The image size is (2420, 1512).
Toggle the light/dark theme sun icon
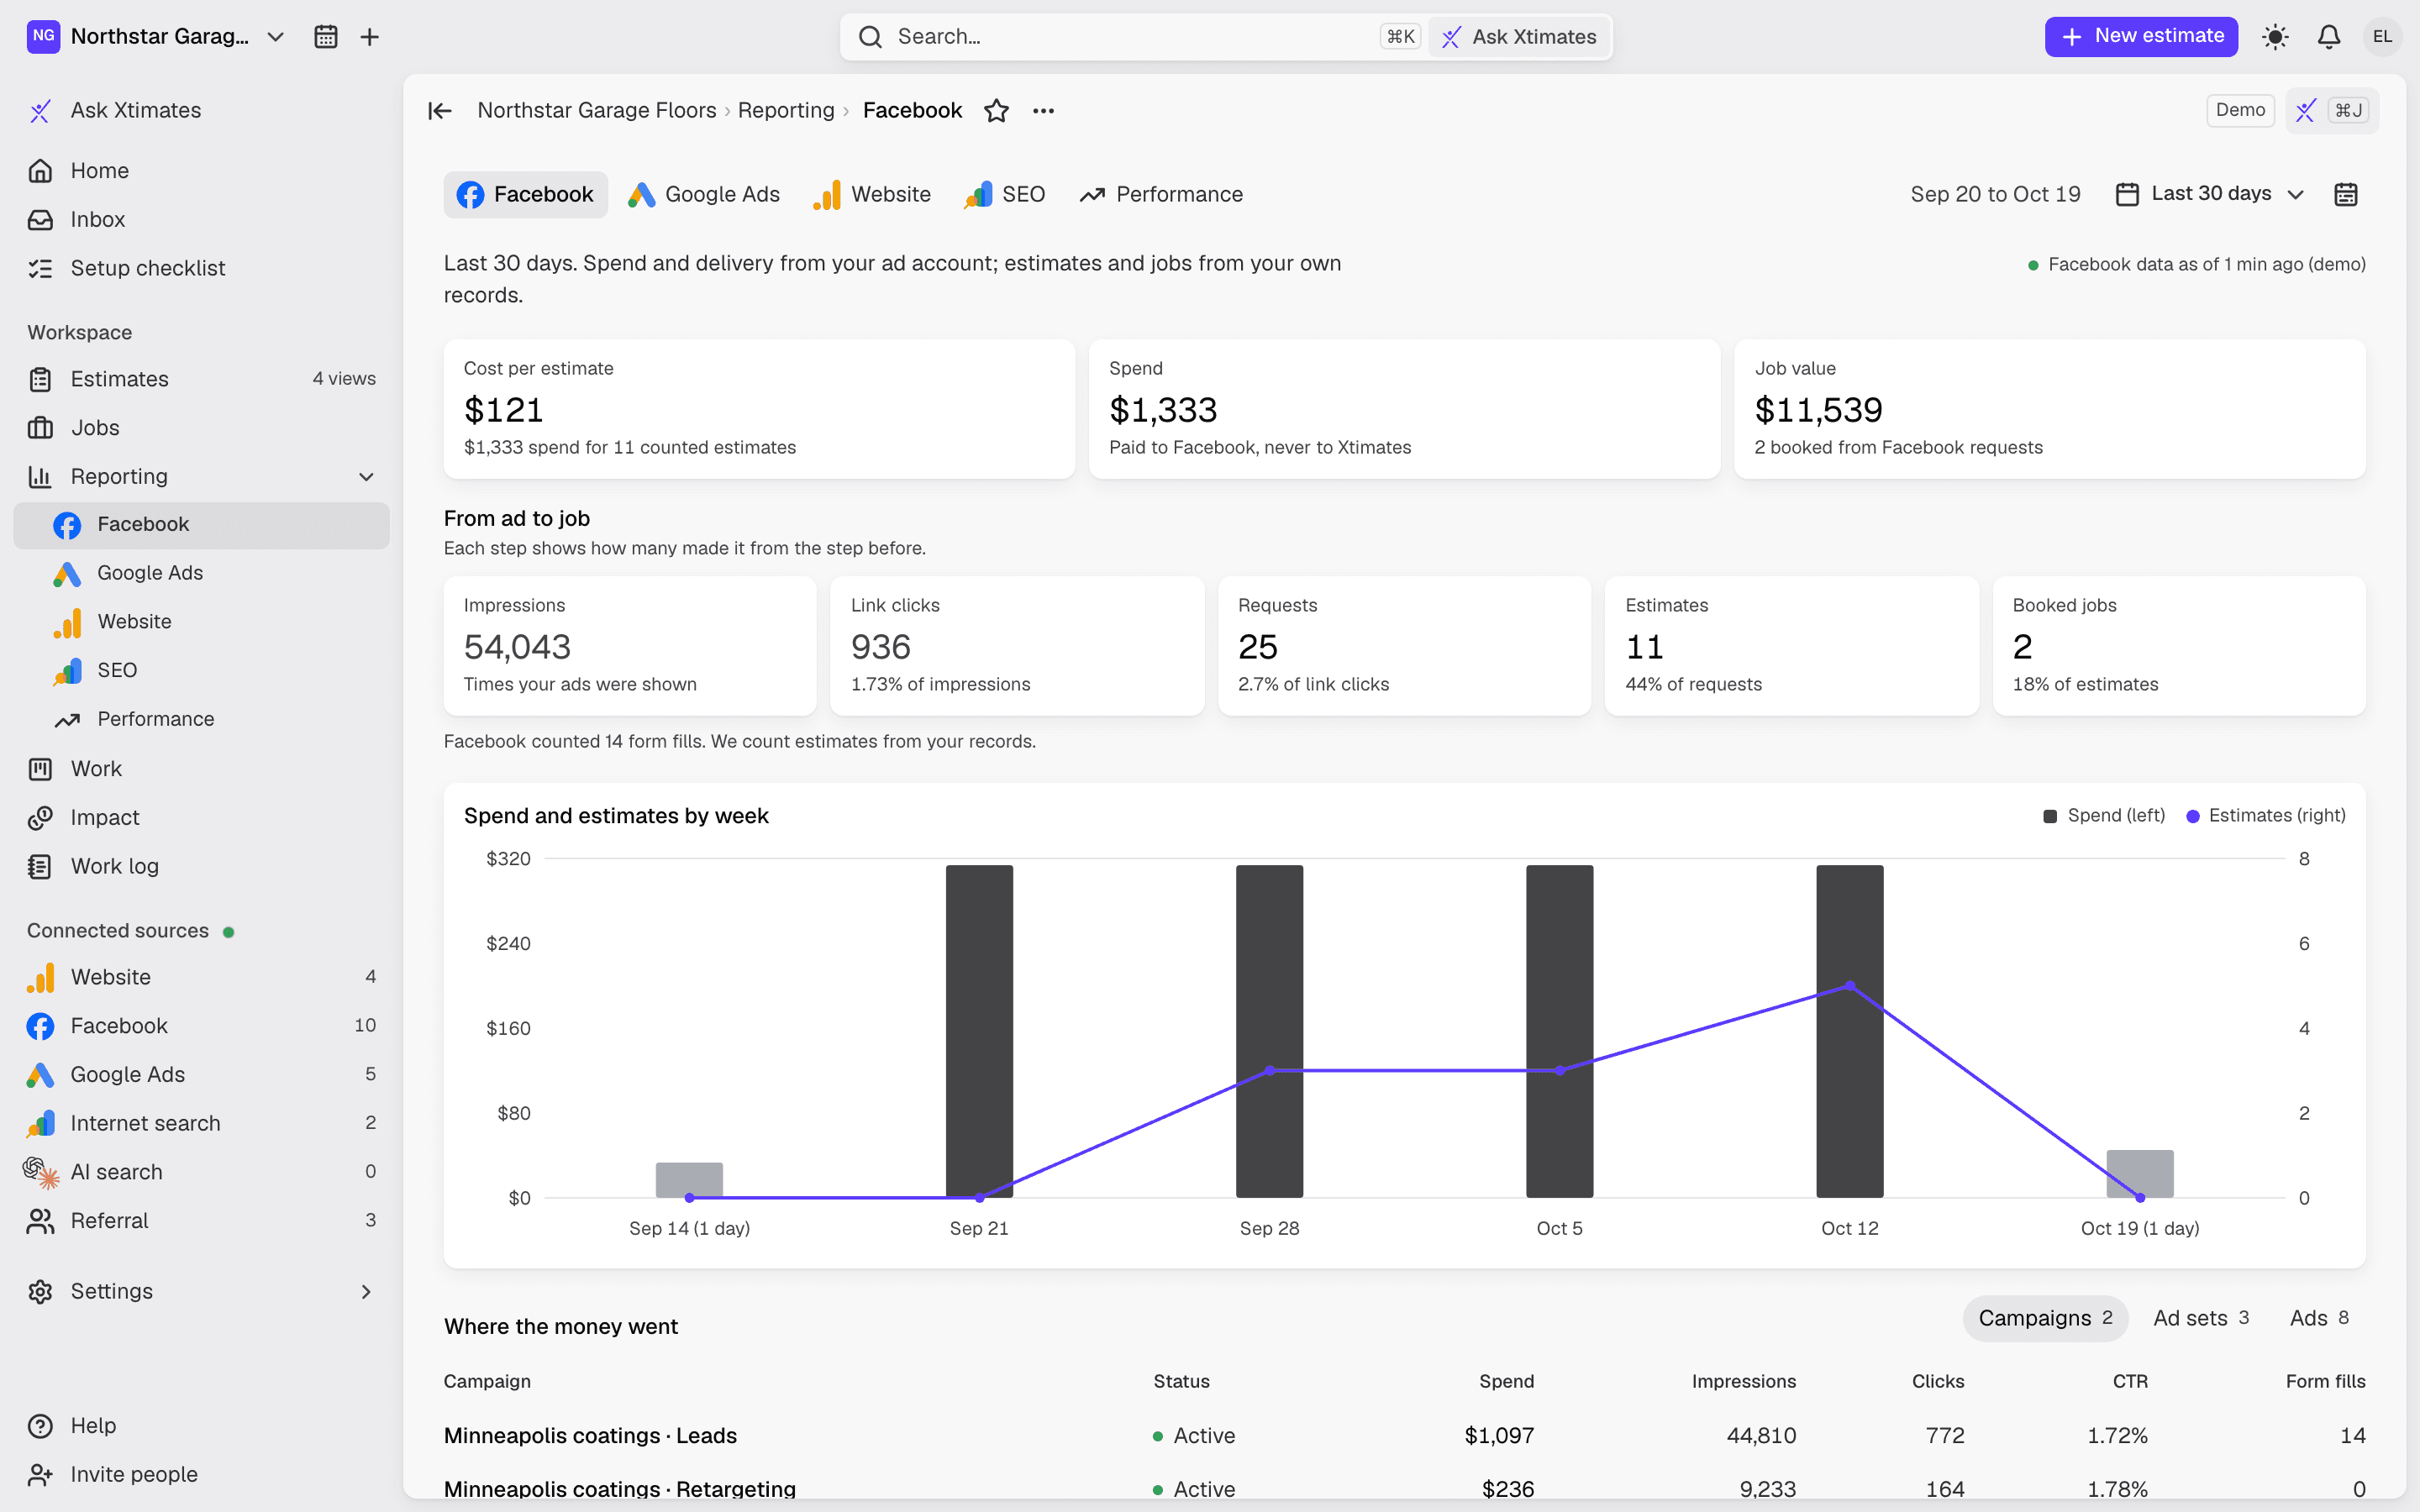[x=2275, y=37]
